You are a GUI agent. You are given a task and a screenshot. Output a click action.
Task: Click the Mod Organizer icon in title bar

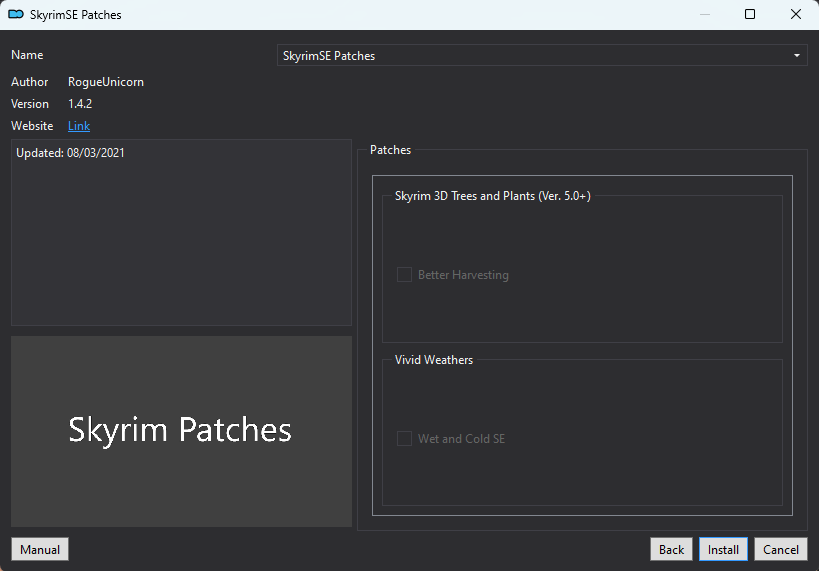[16, 14]
